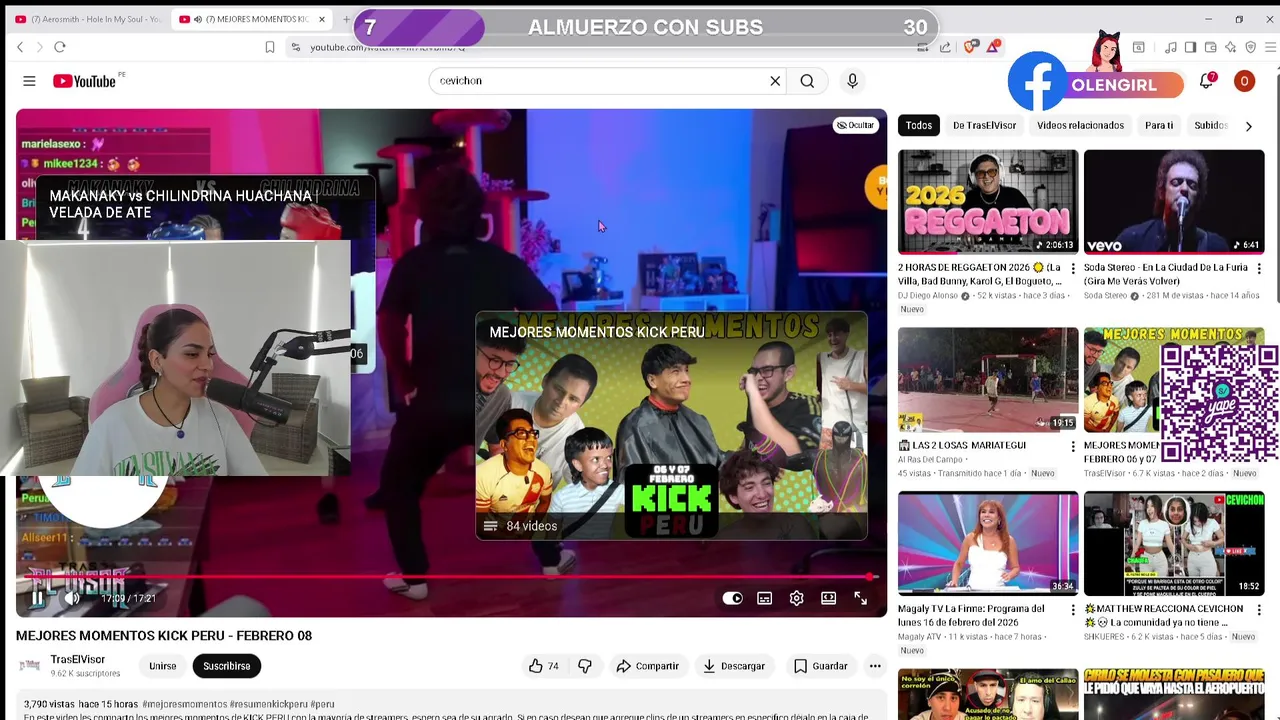
Task: Show more chips with the right chevron
Action: [1248, 126]
